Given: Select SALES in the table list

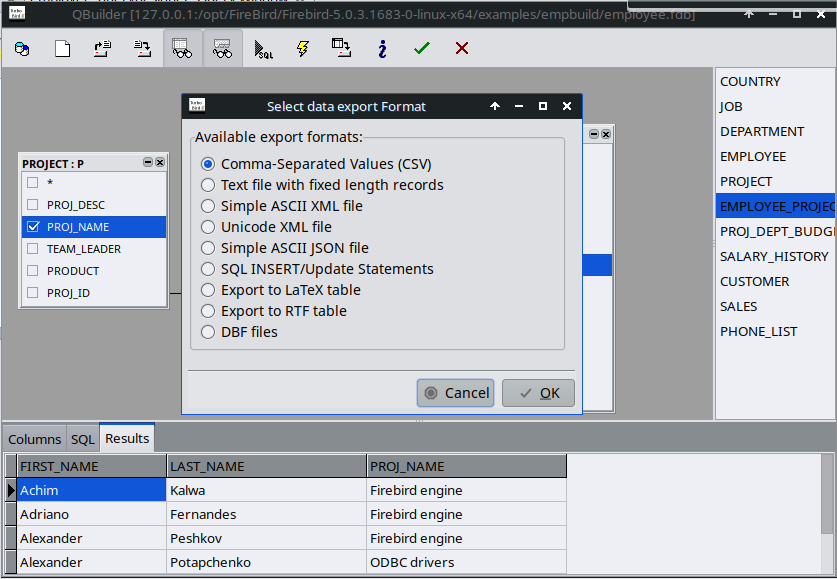Looking at the screenshot, I should click(774, 307).
